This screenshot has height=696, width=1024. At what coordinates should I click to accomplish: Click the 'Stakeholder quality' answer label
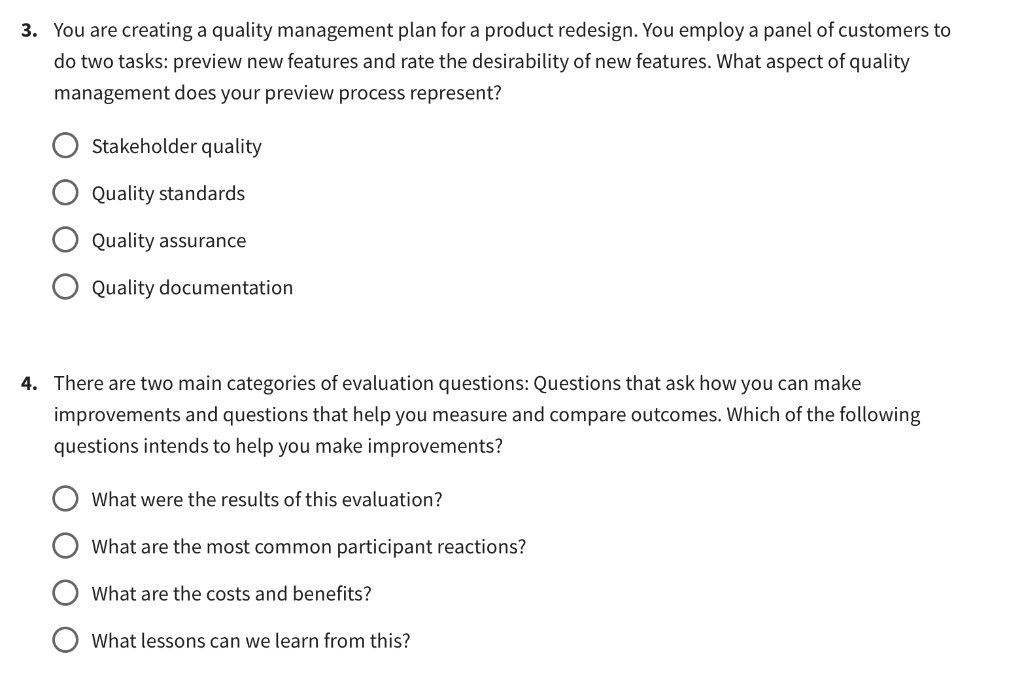pyautogui.click(x=176, y=146)
